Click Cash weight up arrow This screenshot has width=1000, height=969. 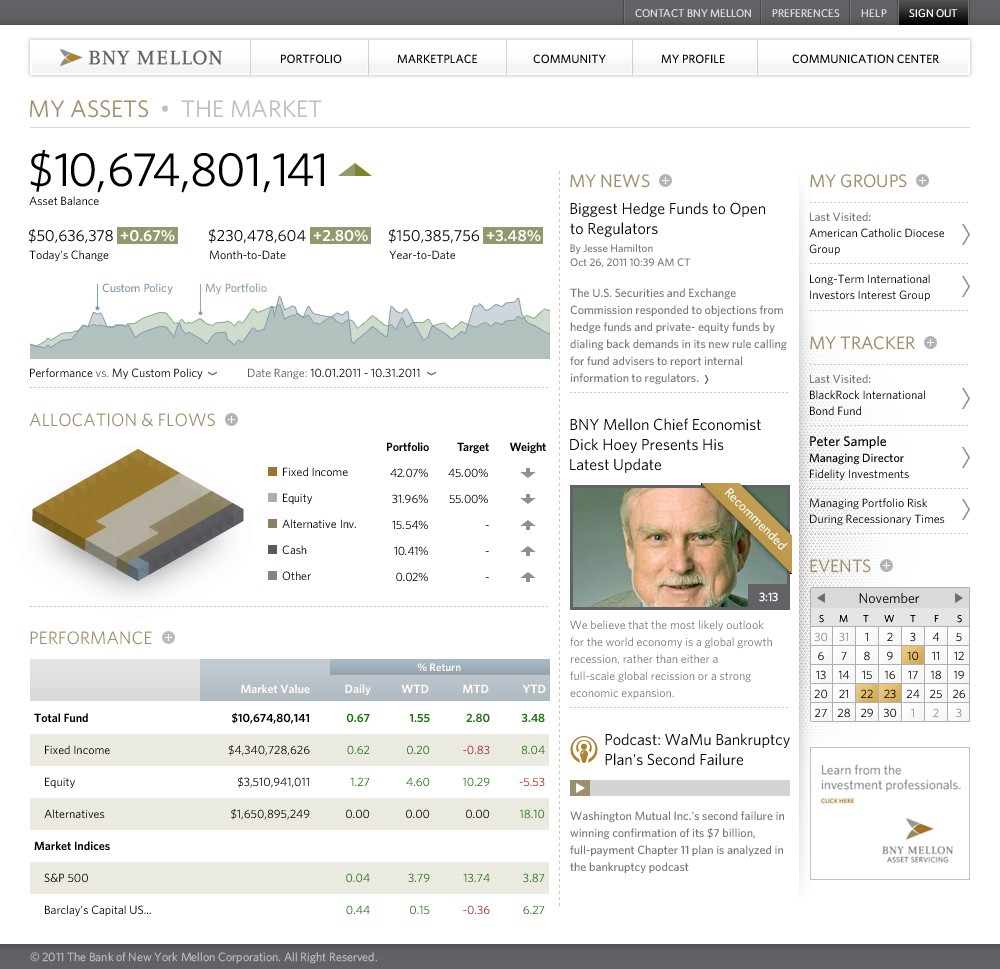[527, 551]
